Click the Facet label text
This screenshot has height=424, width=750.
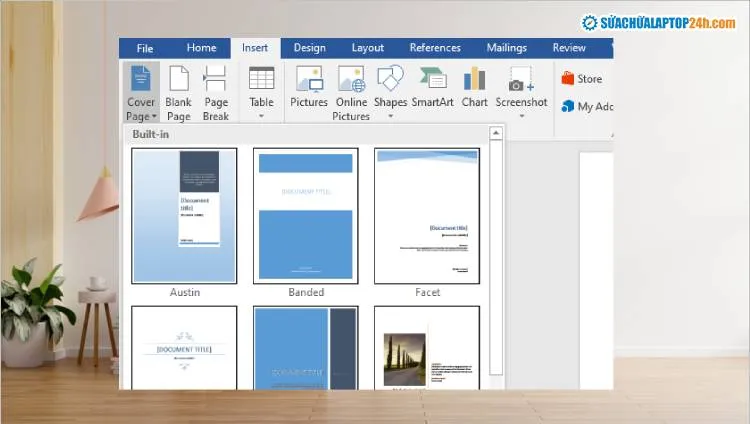pos(427,292)
